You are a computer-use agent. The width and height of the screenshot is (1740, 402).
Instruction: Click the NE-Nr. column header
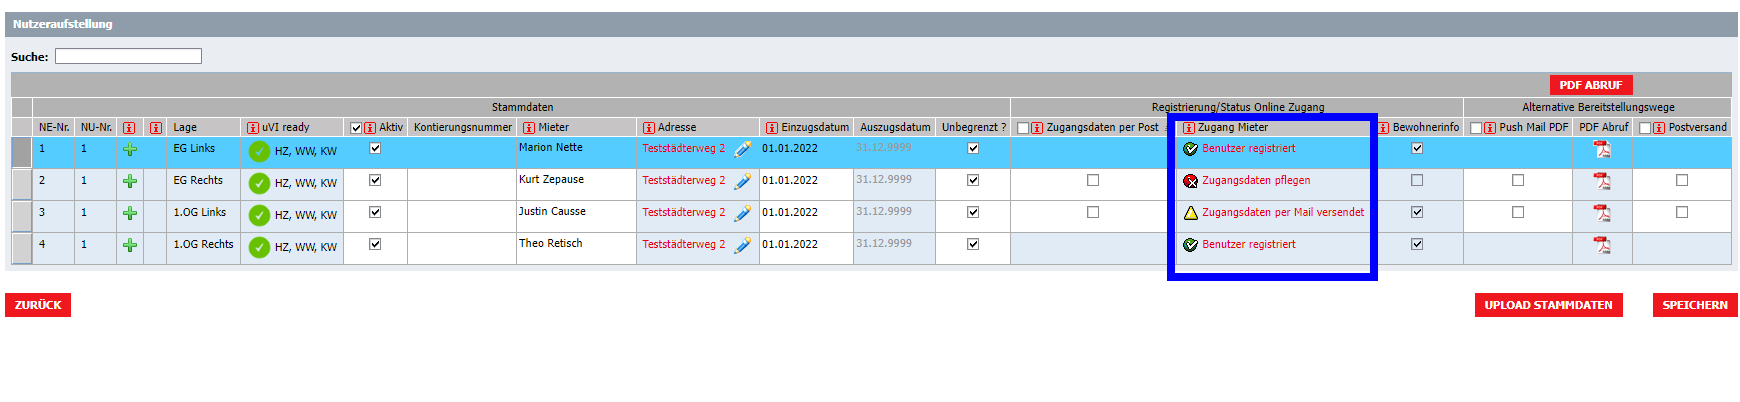pyautogui.click(x=54, y=128)
